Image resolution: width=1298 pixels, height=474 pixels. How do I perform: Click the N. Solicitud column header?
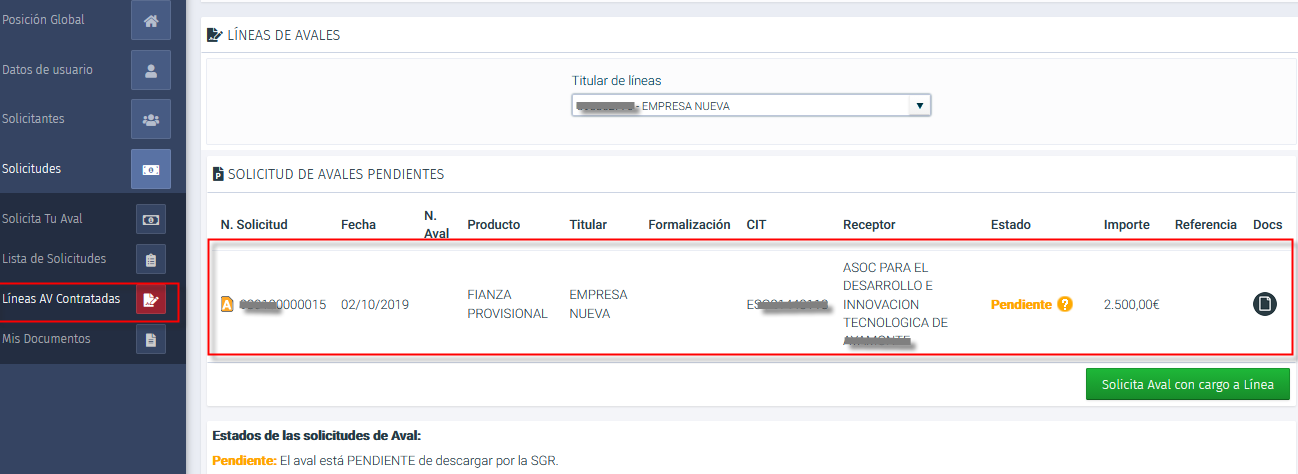pos(254,225)
